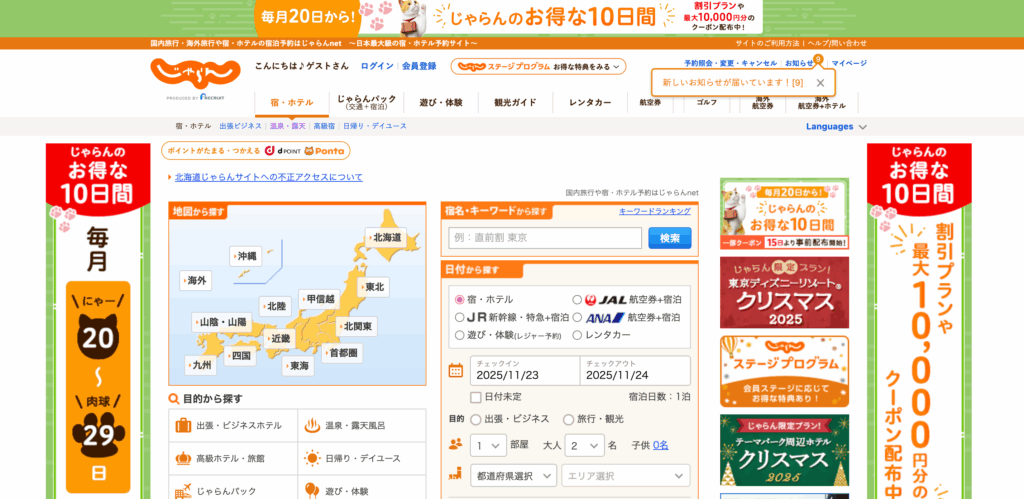Viewport: 1024px width, 499px height.
Task: Click the hot spring onsen icon
Action: [x=311, y=425]
